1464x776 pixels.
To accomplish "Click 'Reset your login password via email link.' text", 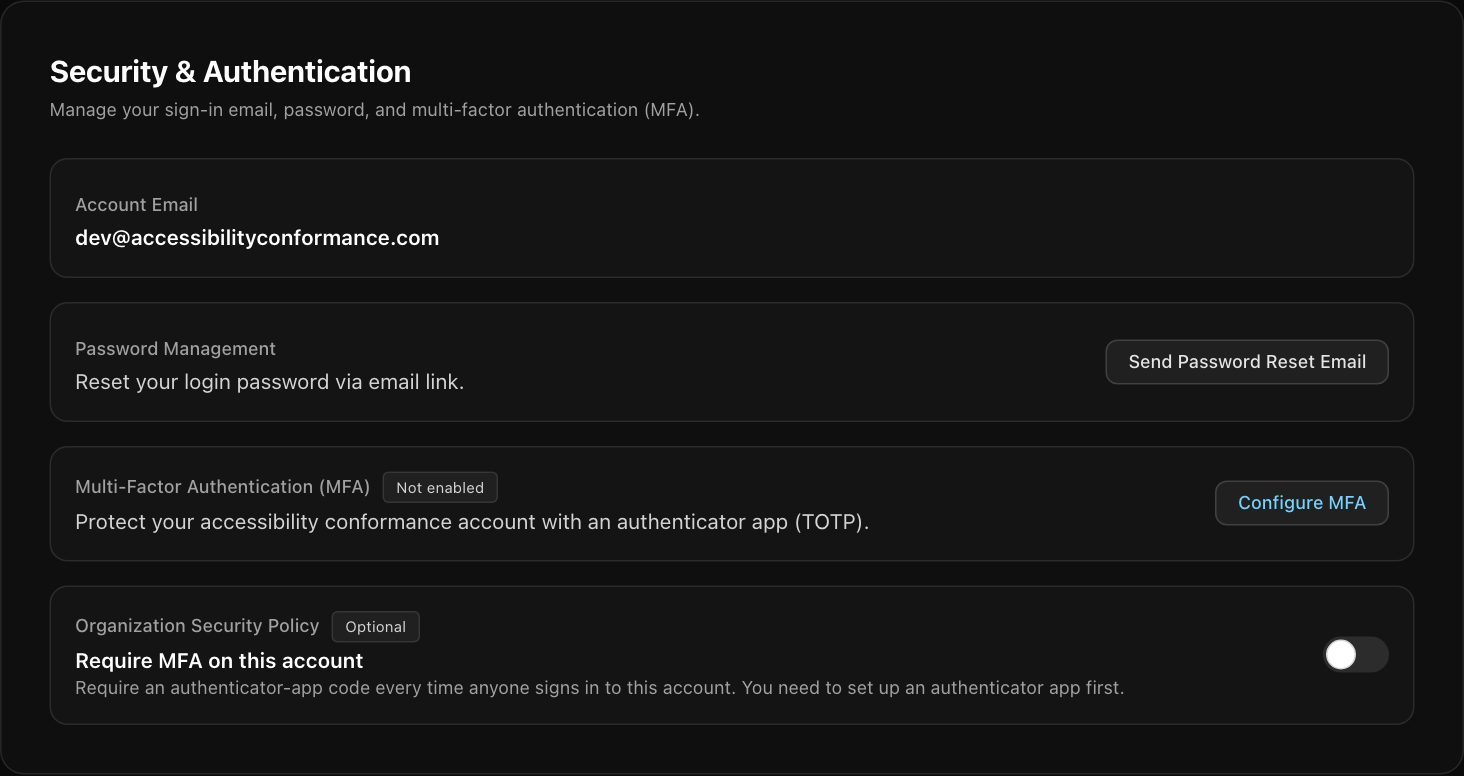I will pos(270,382).
